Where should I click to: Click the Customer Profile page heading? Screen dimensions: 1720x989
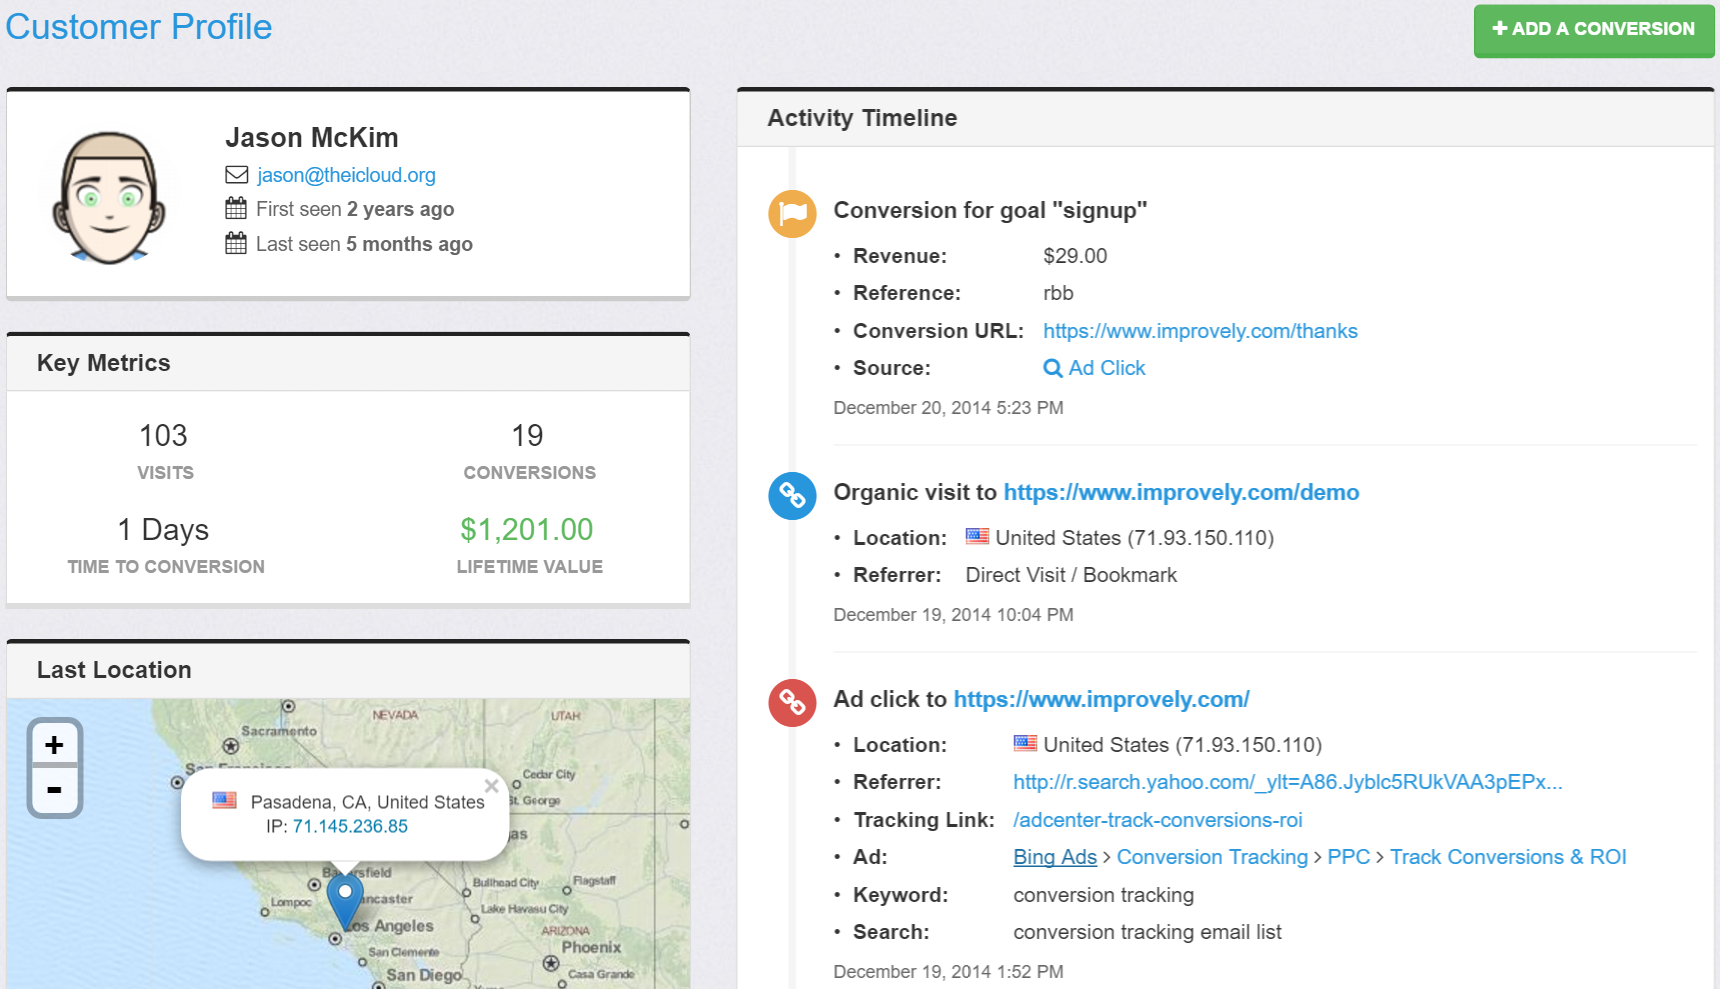(139, 27)
